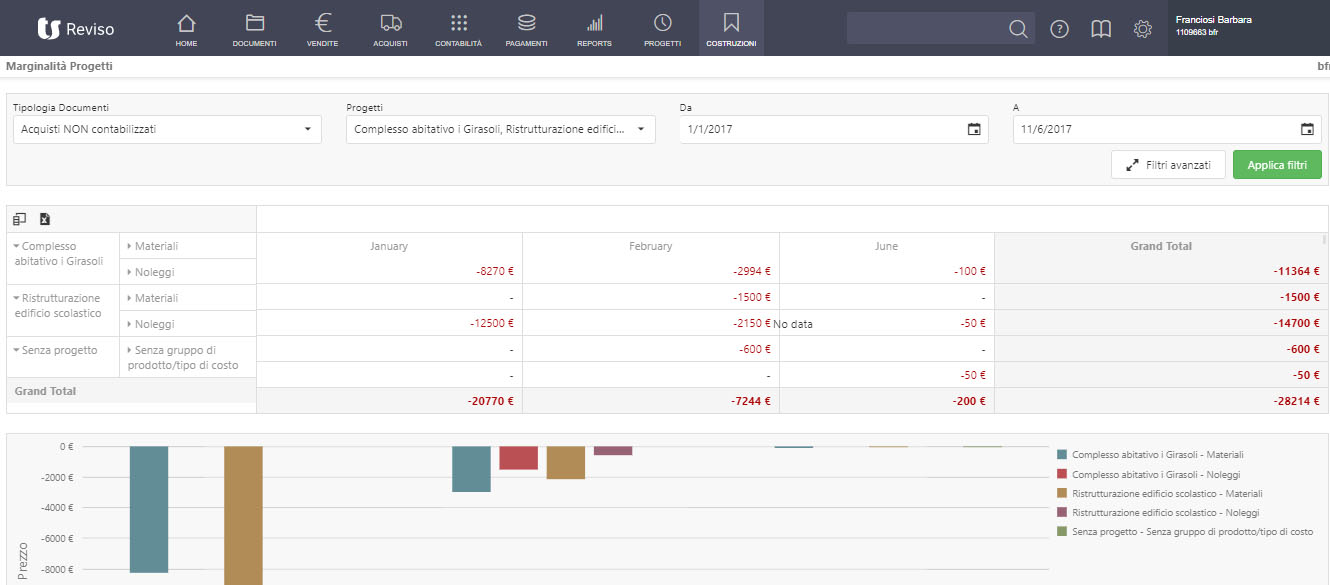
Task: Open Acquisti with the truck icon
Action: (x=390, y=29)
